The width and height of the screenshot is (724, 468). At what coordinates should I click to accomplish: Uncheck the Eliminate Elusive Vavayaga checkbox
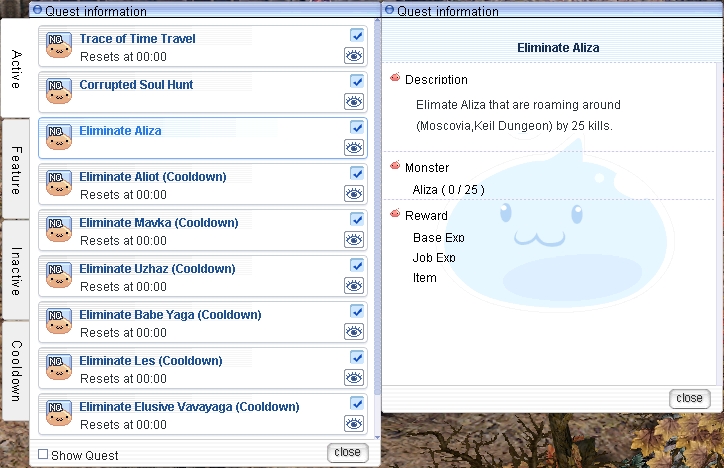point(357,404)
